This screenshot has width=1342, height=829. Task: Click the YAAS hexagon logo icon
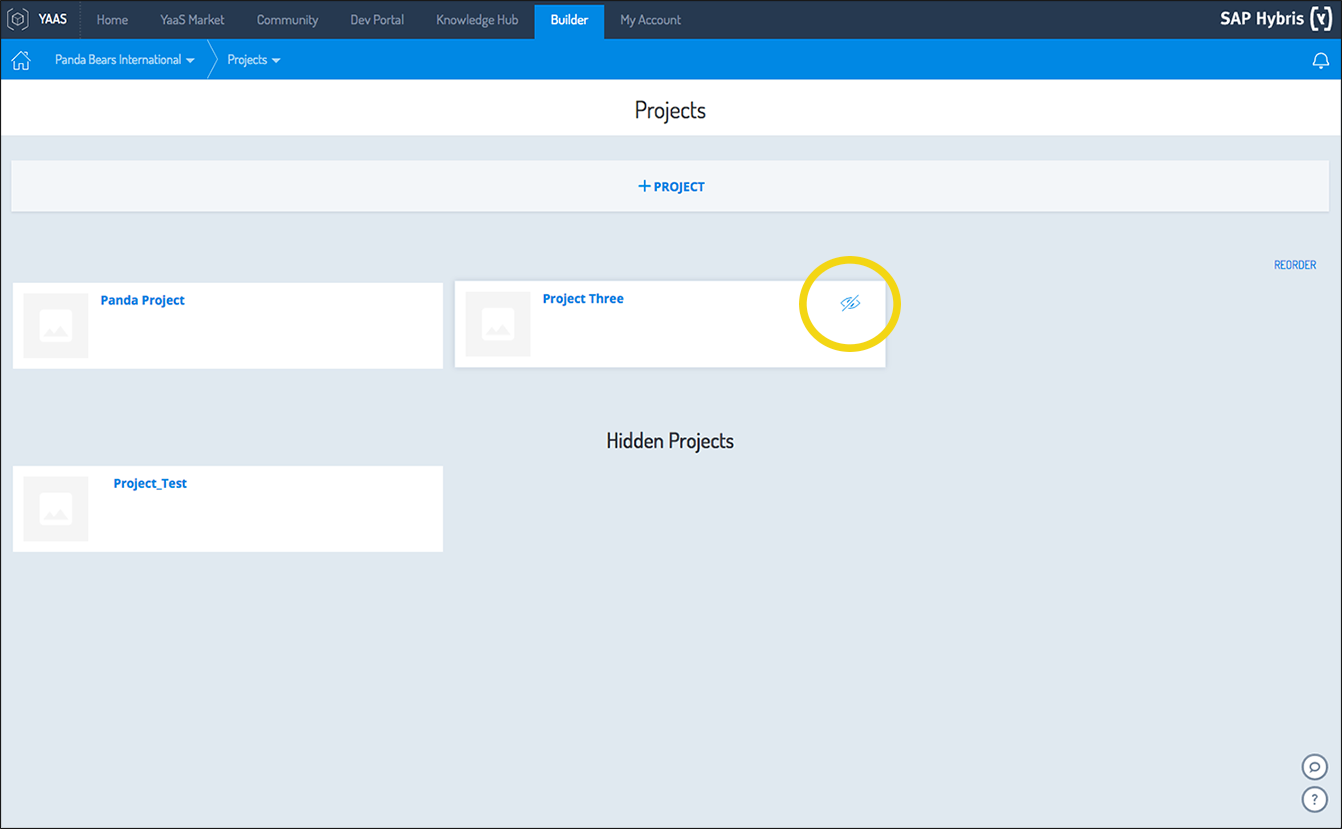click(18, 19)
